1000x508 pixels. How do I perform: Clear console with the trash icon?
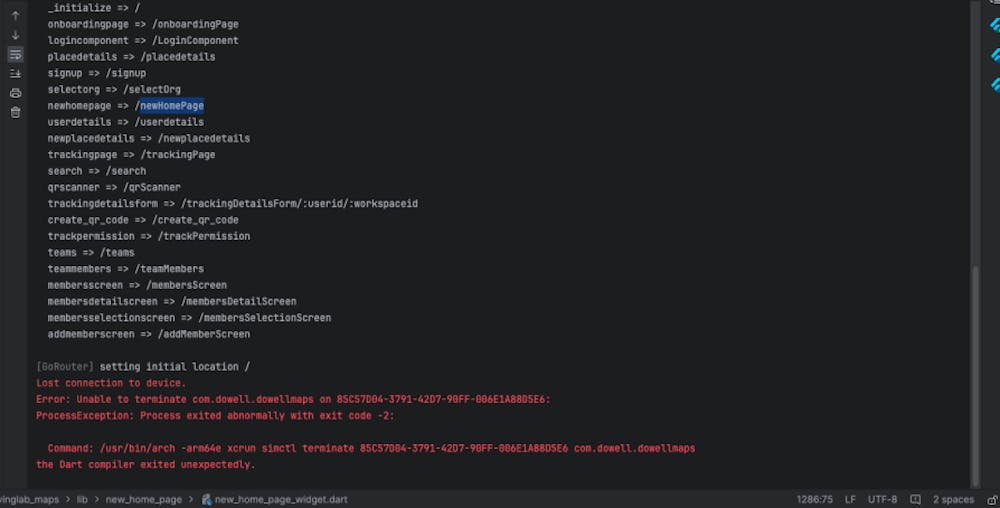(x=15, y=112)
